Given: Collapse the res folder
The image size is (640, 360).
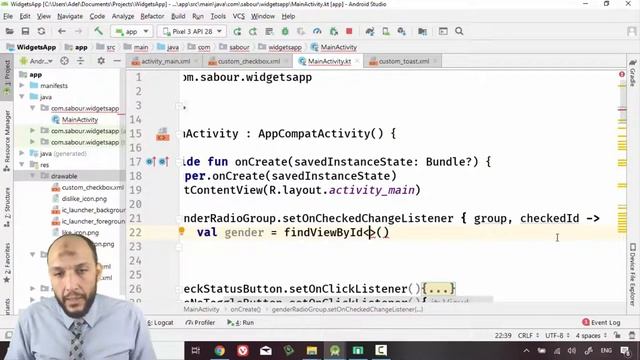Looking at the screenshot, I should point(22,165).
